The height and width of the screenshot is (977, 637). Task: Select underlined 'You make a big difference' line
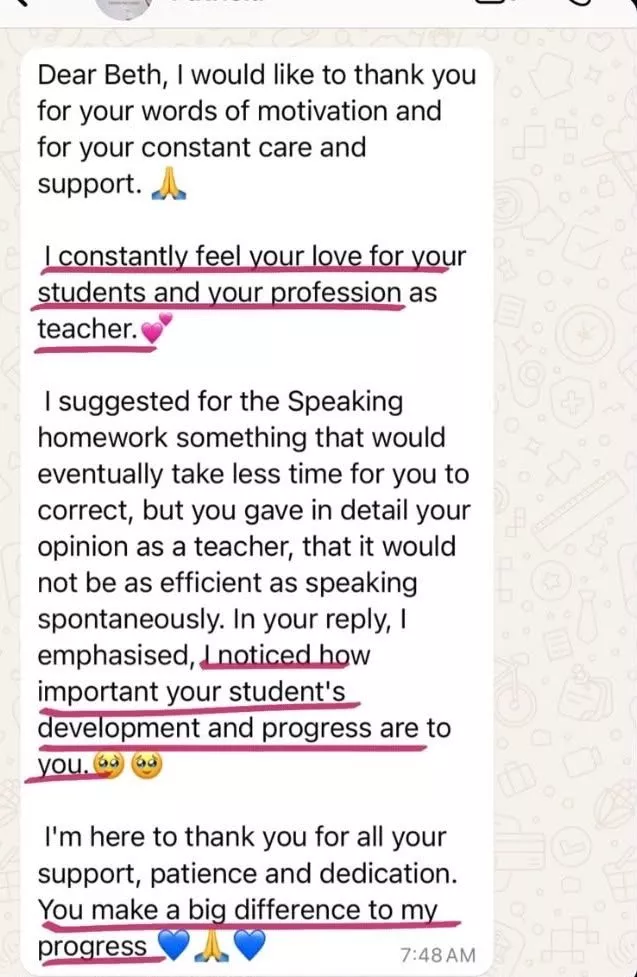pyautogui.click(x=239, y=910)
